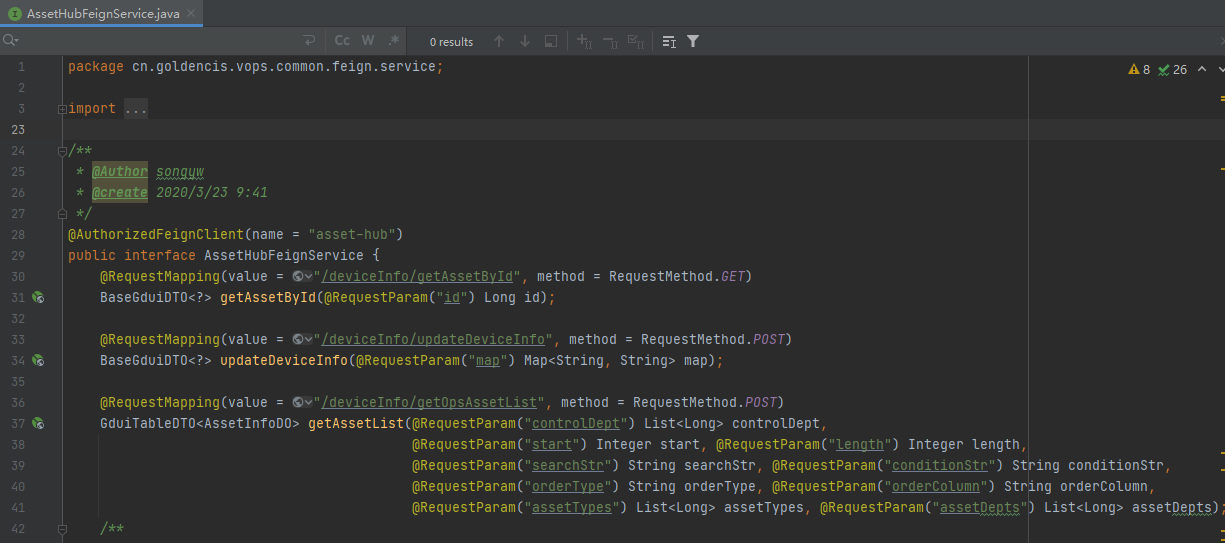Click fold end marker at line 27
Viewport: 1225px width, 543px height.
(61, 213)
